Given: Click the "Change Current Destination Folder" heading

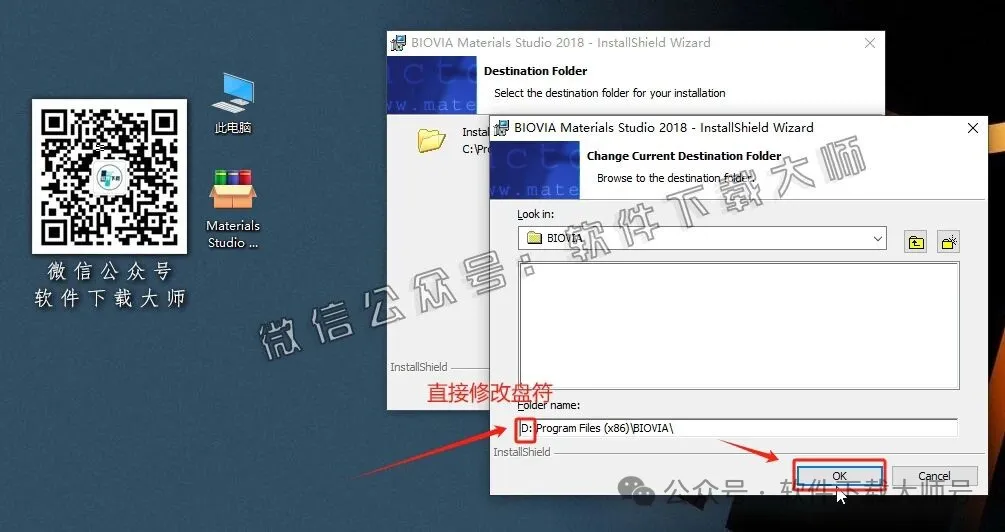Looking at the screenshot, I should pyautogui.click(x=684, y=156).
